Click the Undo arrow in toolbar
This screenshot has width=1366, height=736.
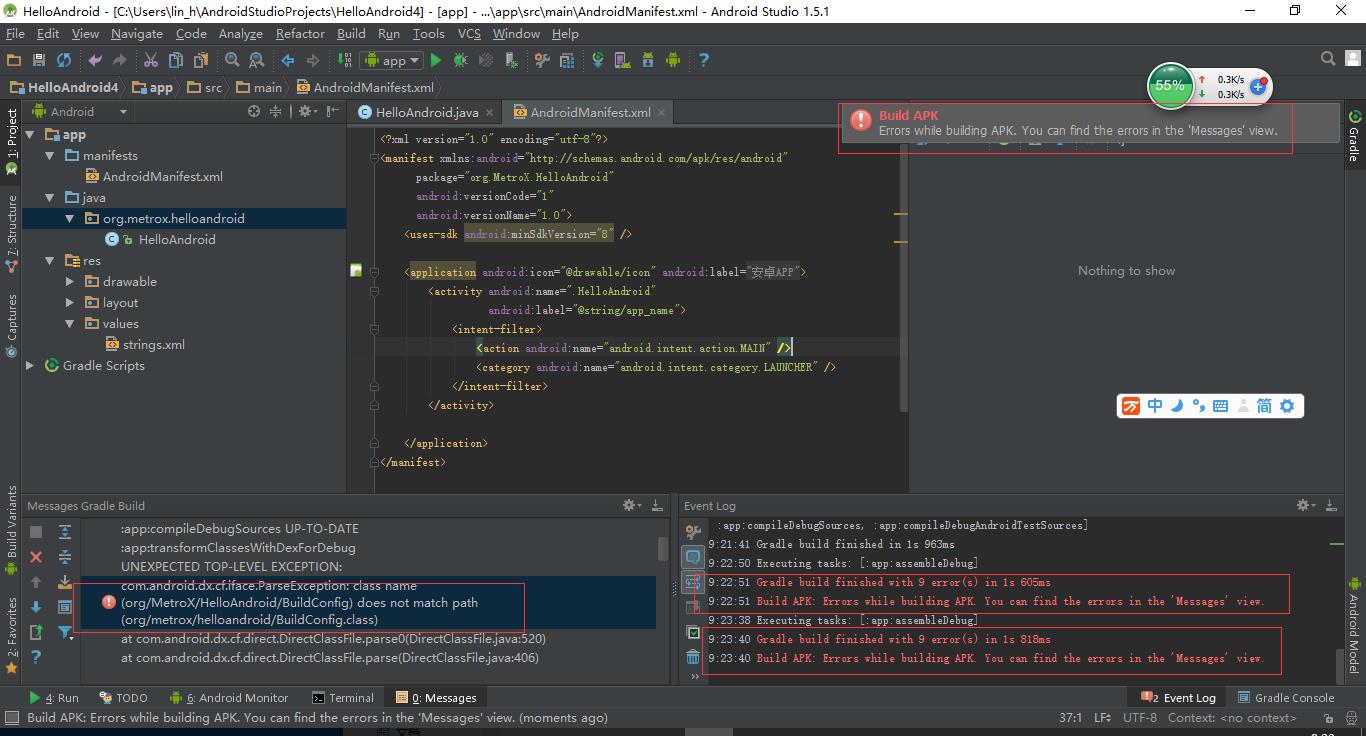point(95,60)
